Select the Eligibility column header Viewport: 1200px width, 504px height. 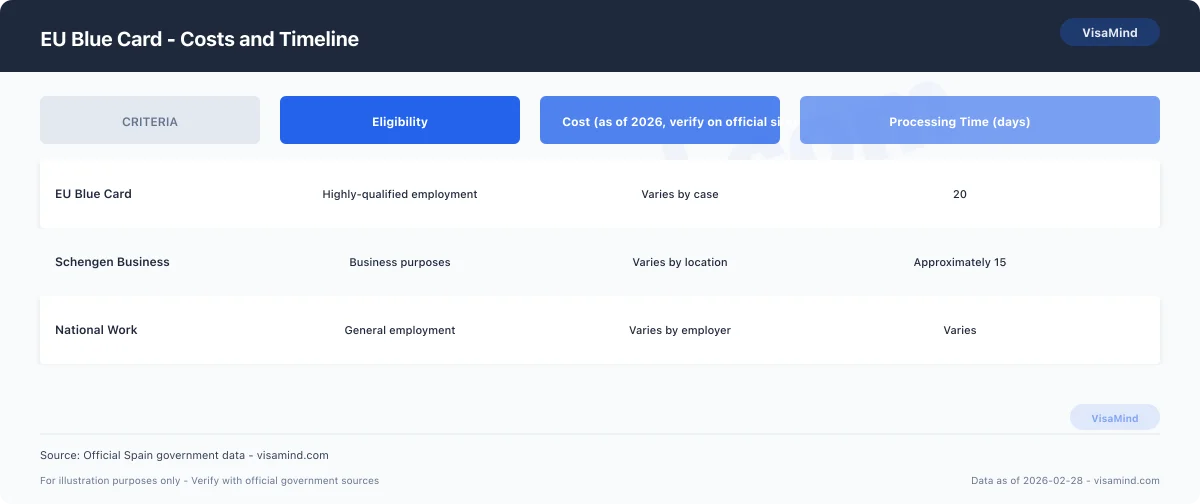tap(400, 120)
